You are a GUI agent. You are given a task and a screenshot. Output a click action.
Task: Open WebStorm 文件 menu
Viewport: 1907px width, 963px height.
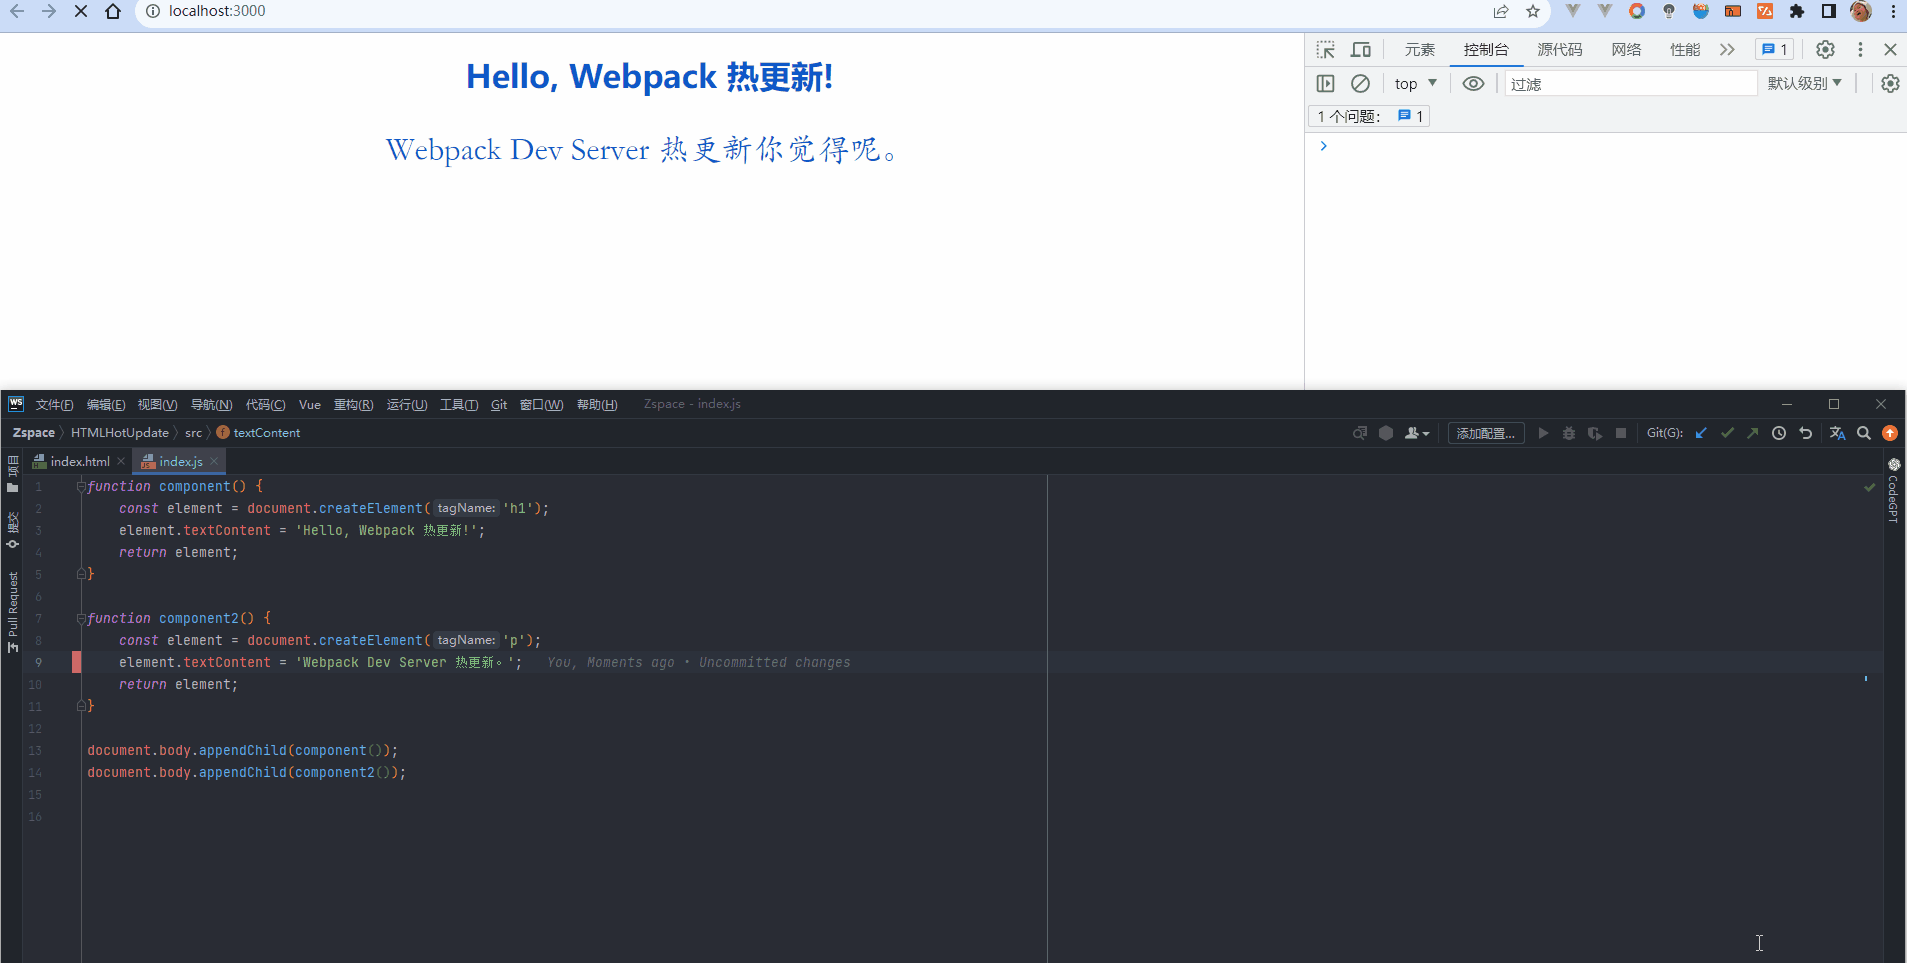pyautogui.click(x=55, y=405)
